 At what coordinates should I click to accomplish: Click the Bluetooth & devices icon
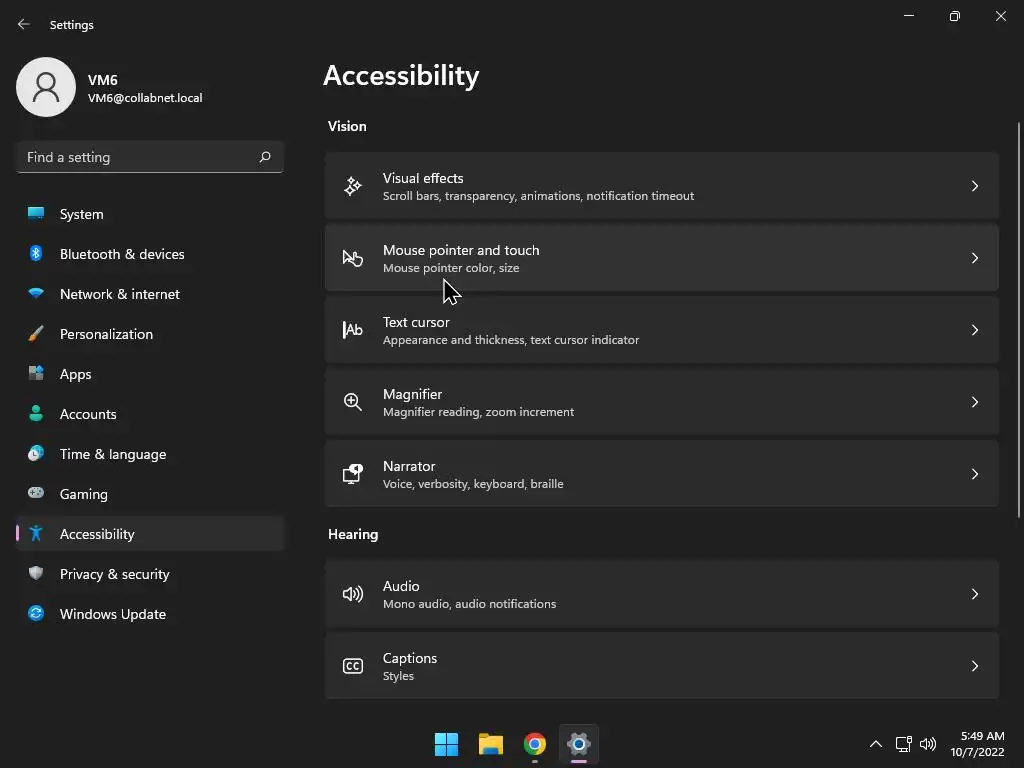click(36, 254)
